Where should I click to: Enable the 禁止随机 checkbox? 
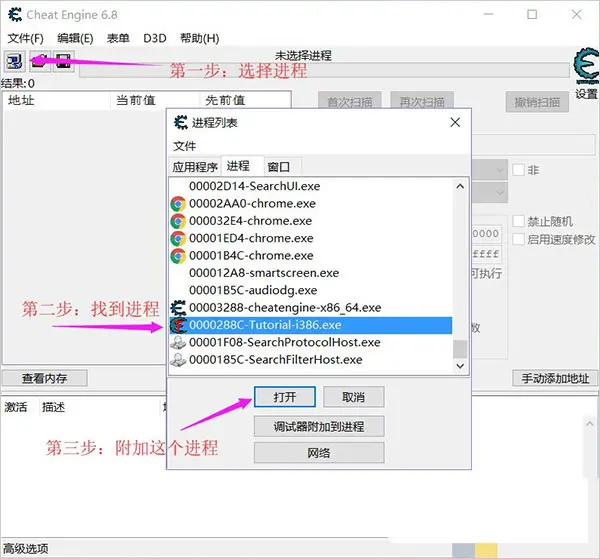pyautogui.click(x=518, y=221)
